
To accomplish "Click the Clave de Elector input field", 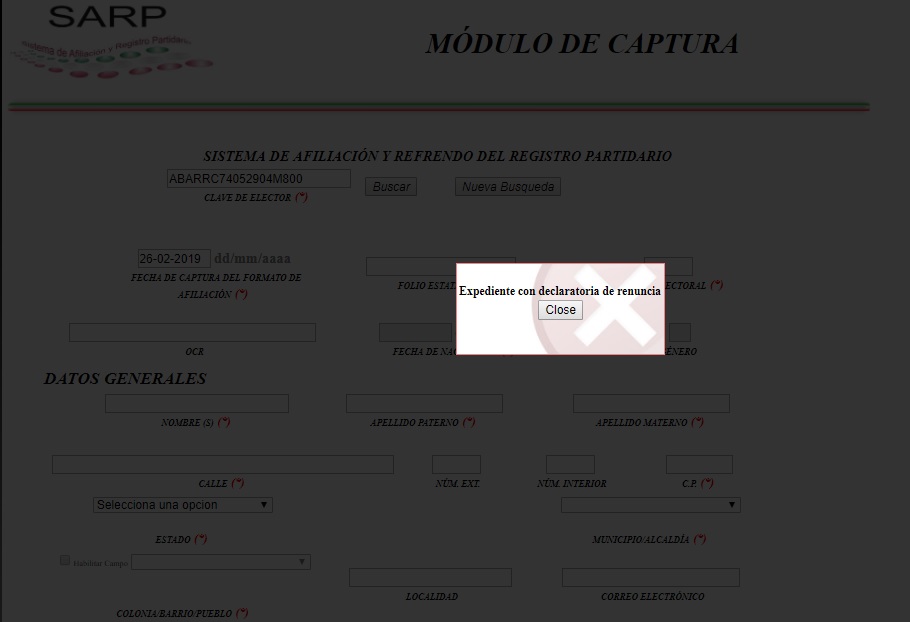I will point(258,179).
